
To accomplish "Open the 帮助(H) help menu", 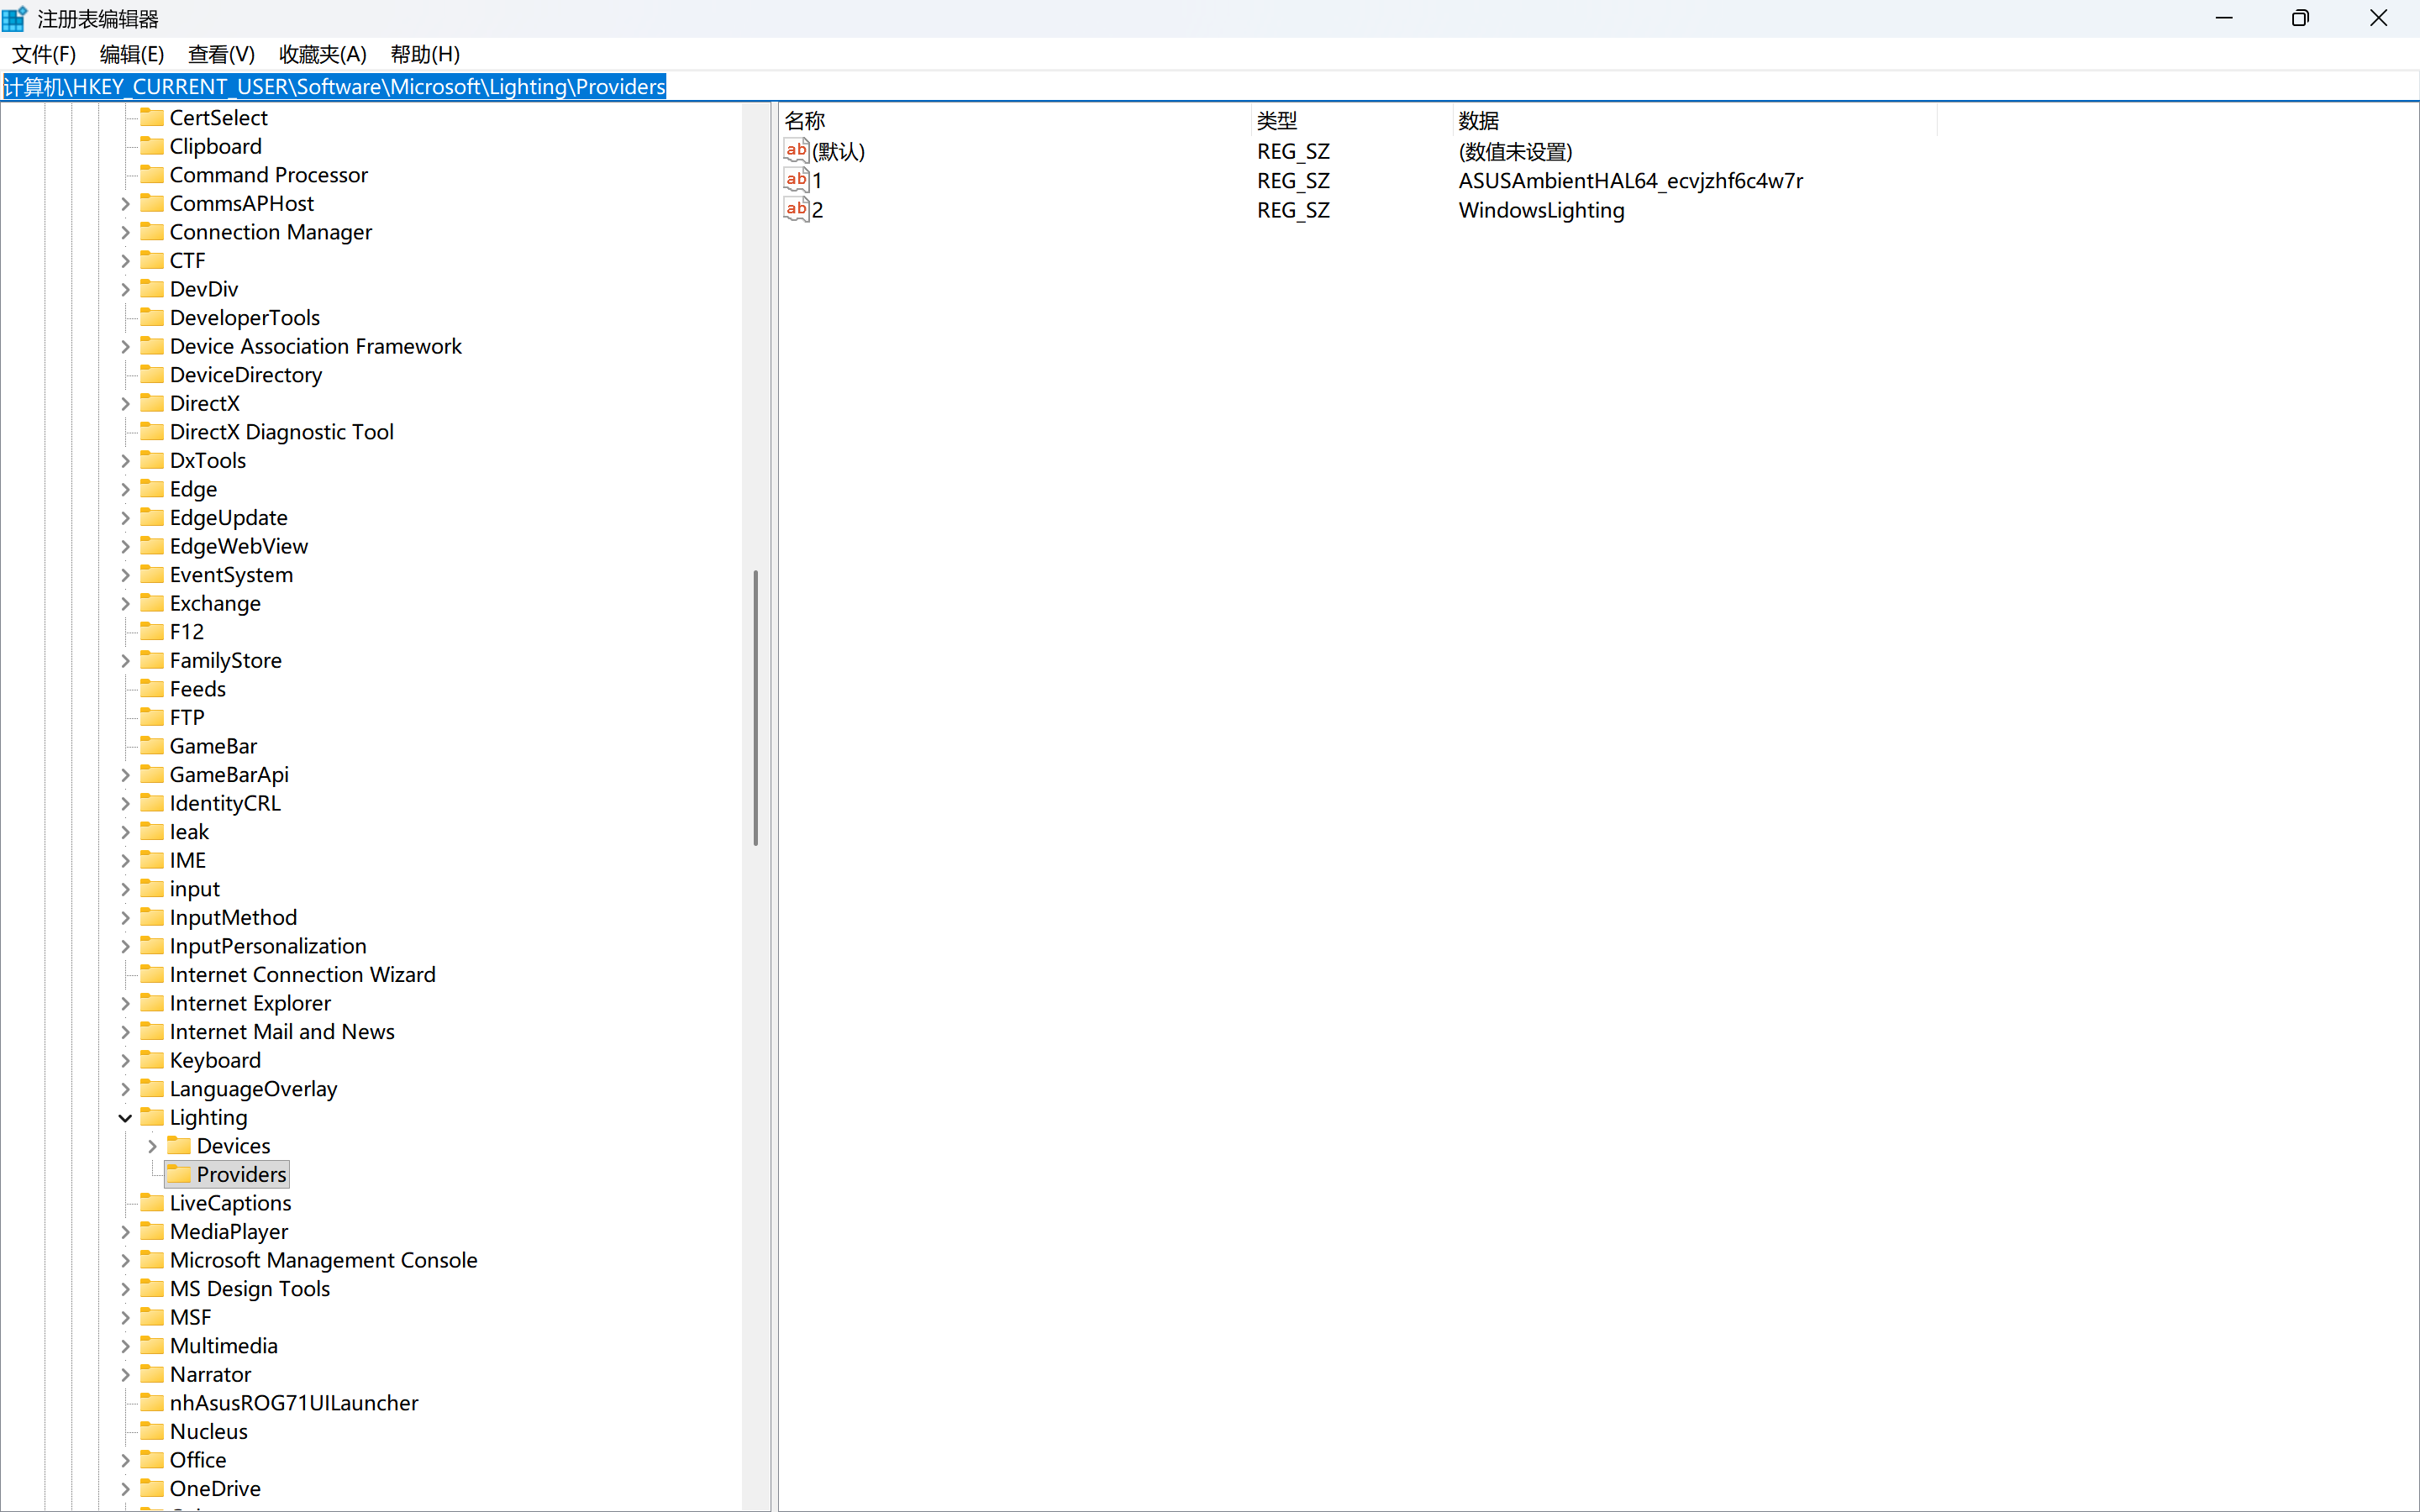I will (x=425, y=54).
